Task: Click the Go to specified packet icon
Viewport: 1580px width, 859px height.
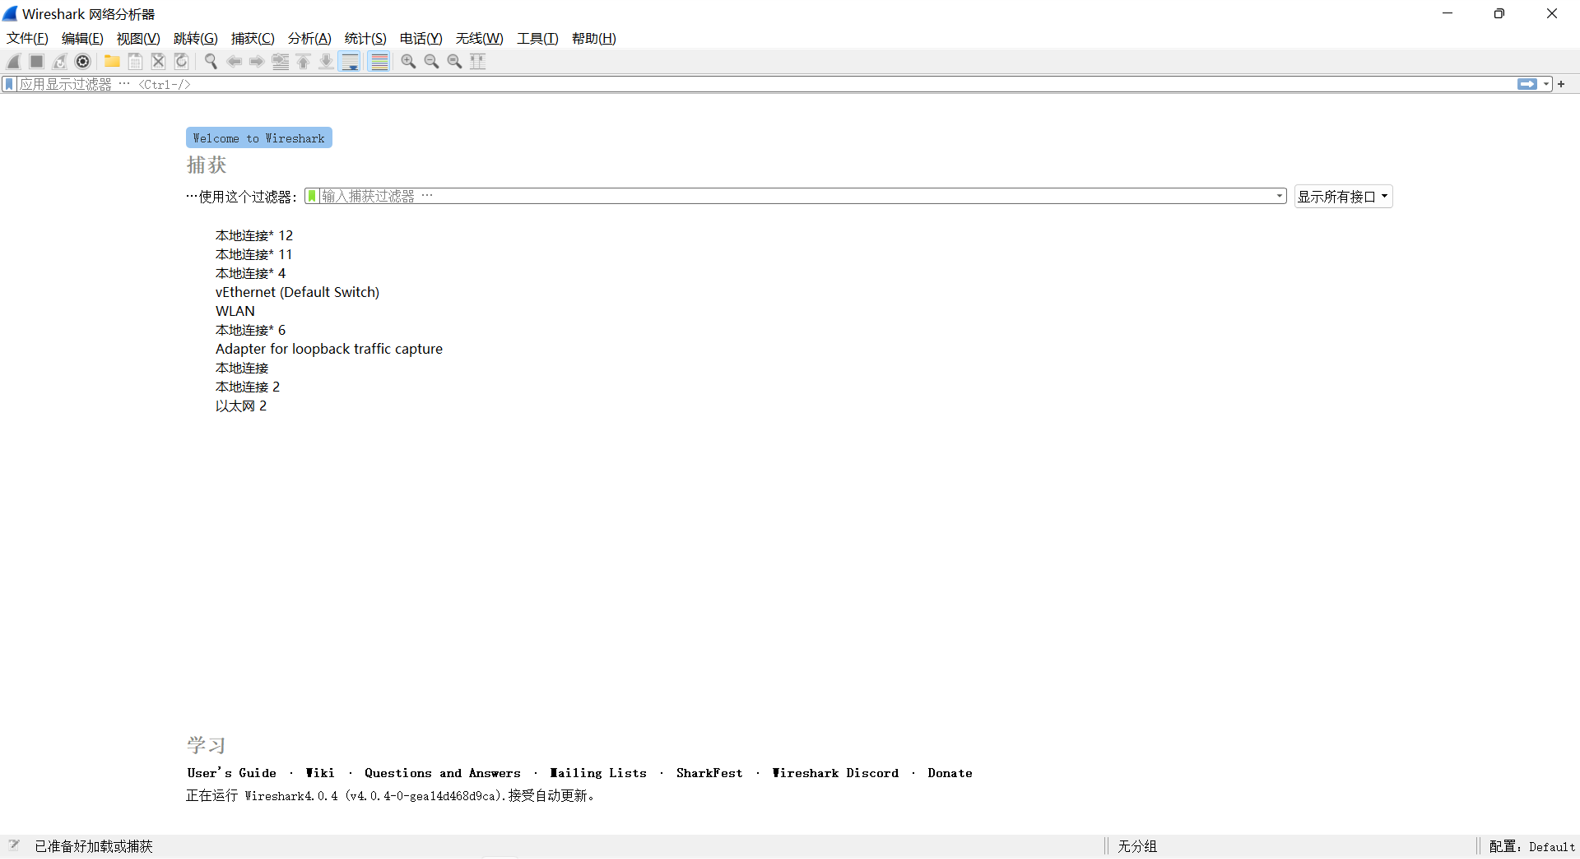Action: [280, 61]
